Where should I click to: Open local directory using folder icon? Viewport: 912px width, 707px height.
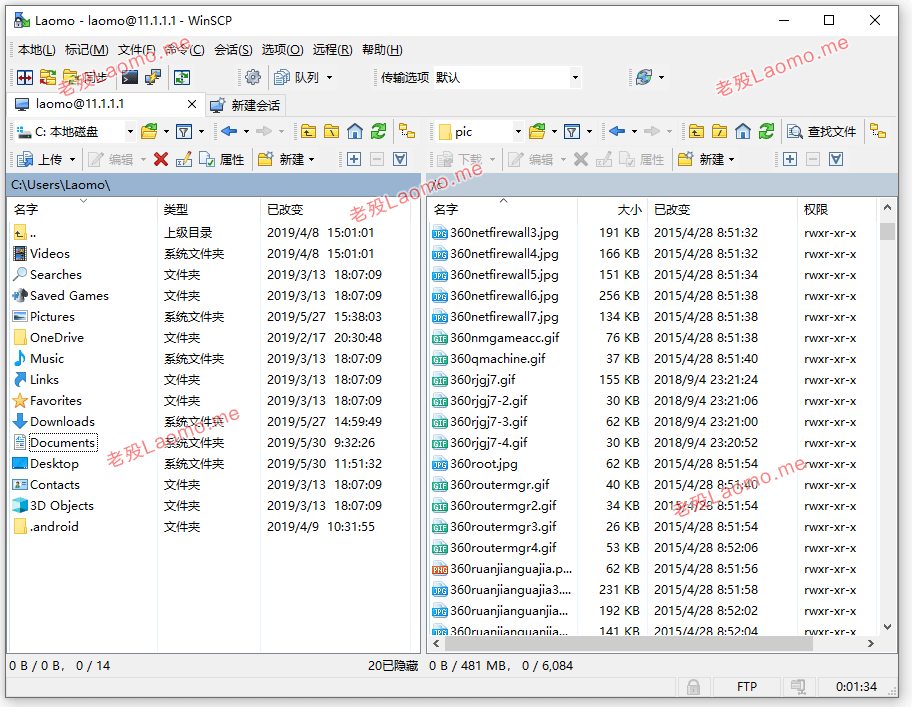point(149,132)
